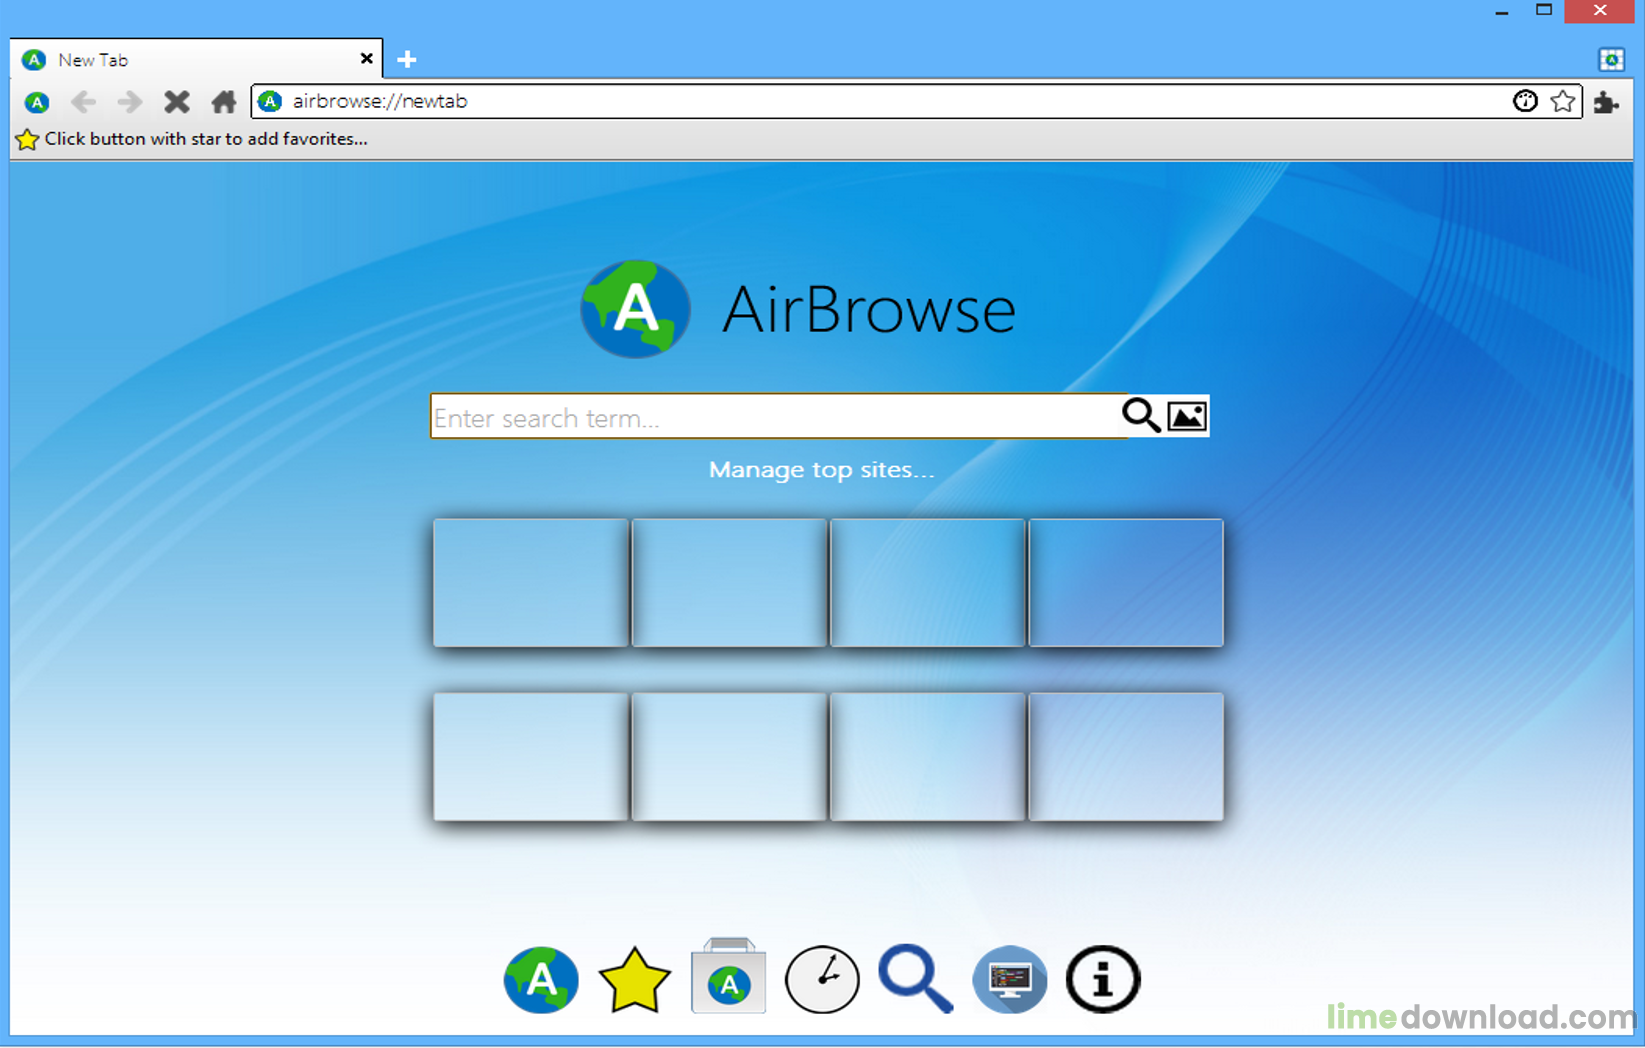Screen dimensions: 1645x1048
Task: Open history with the bottom clock icon
Action: point(822,980)
